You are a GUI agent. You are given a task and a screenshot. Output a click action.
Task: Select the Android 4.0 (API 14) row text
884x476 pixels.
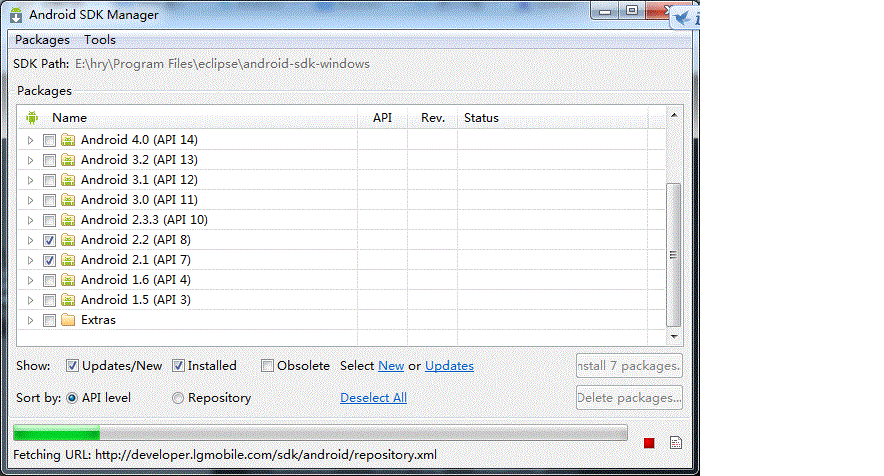click(x=139, y=140)
